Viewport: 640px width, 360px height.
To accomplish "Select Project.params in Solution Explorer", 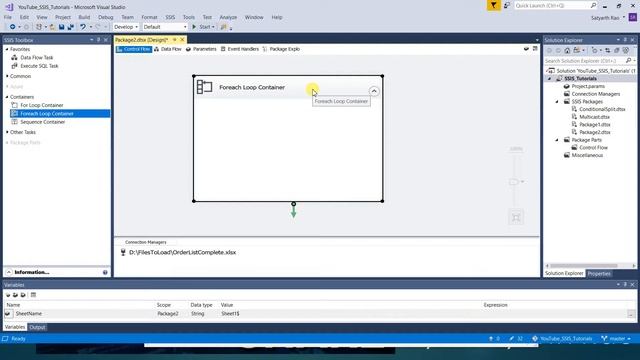I will coord(588,86).
